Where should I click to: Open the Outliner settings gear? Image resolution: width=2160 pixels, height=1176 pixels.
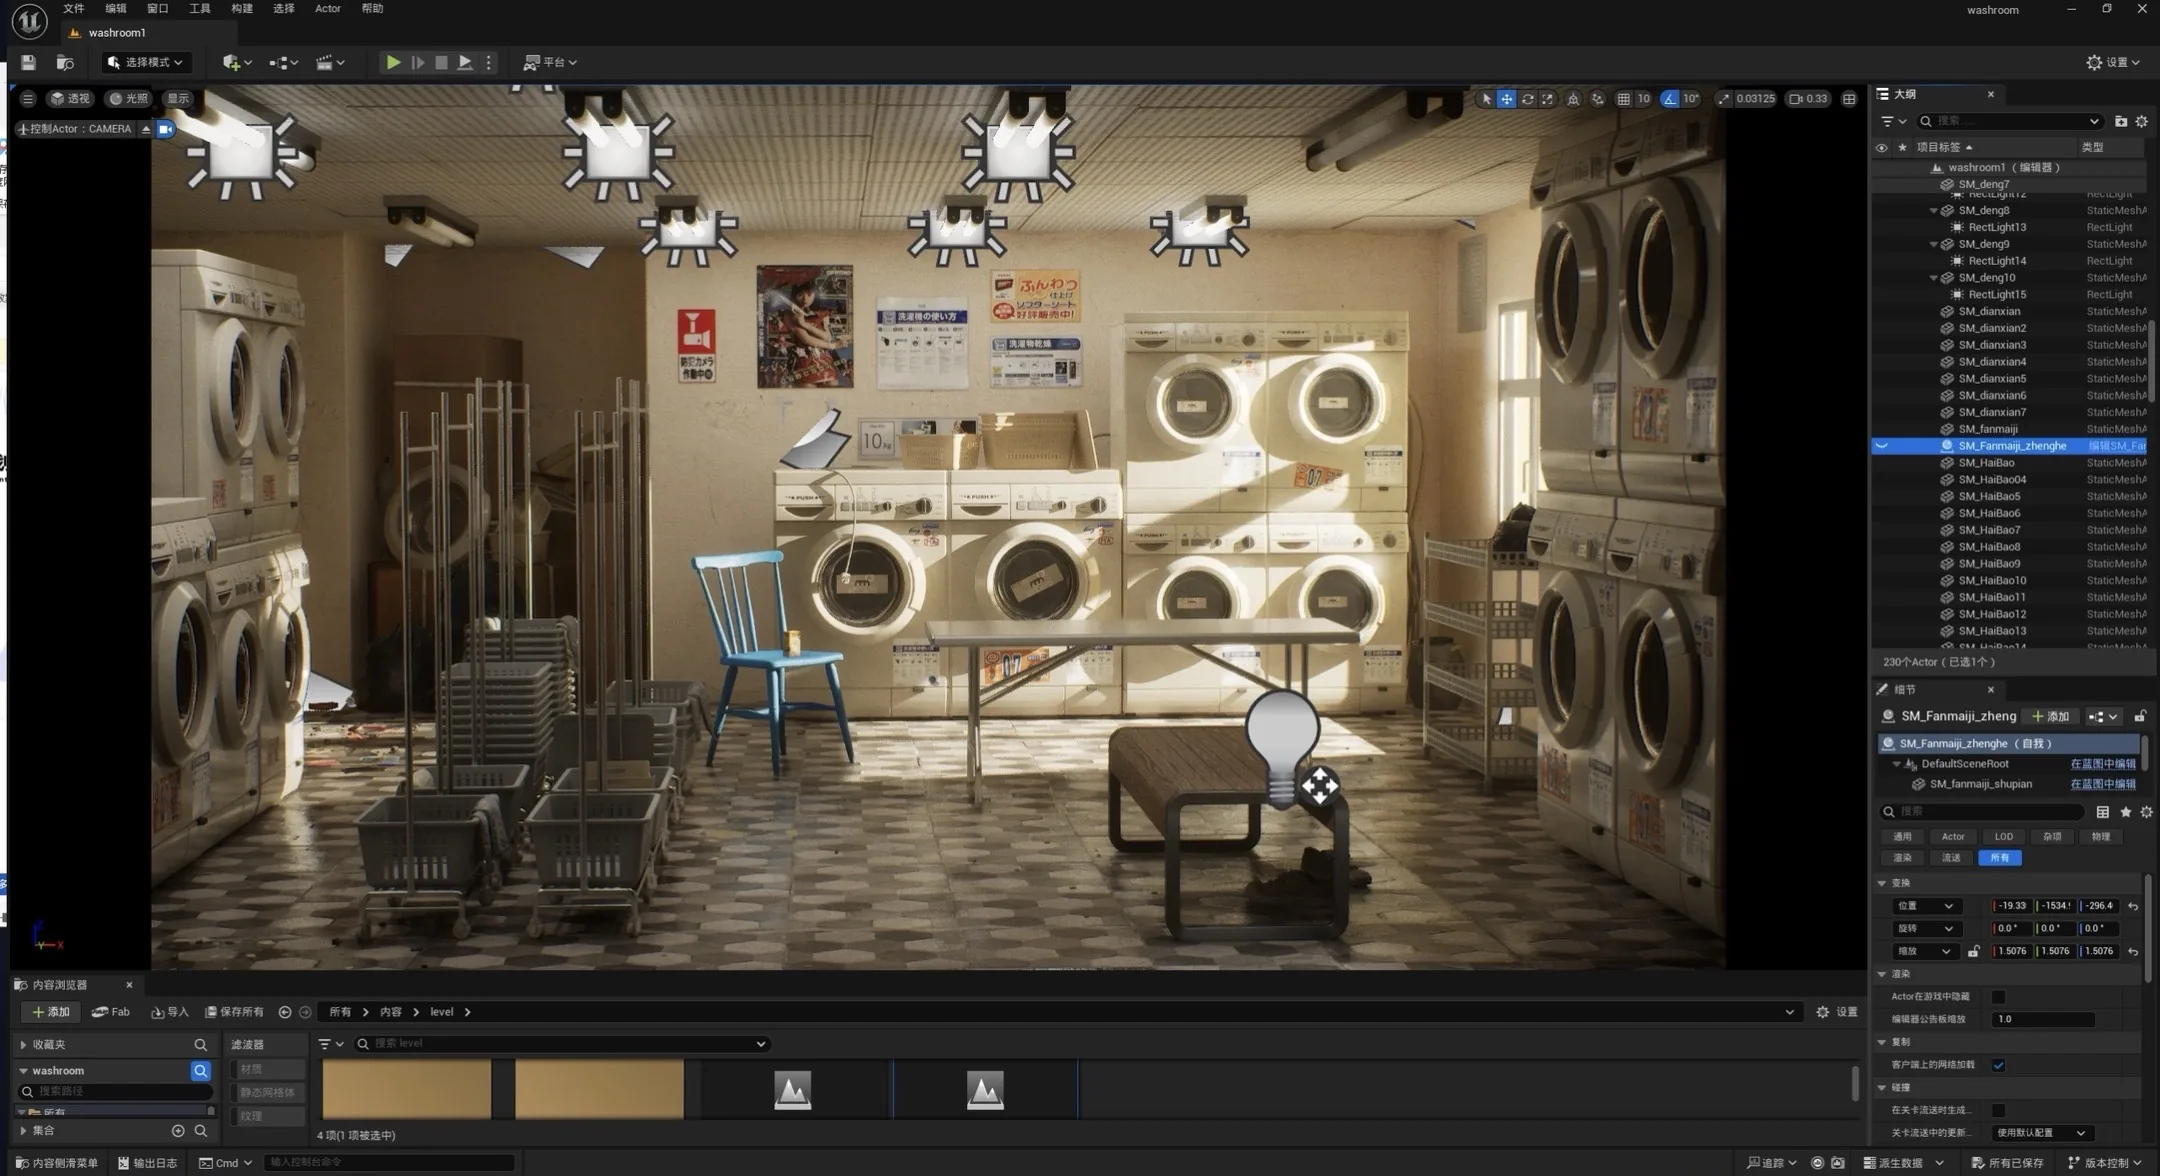tap(2142, 121)
